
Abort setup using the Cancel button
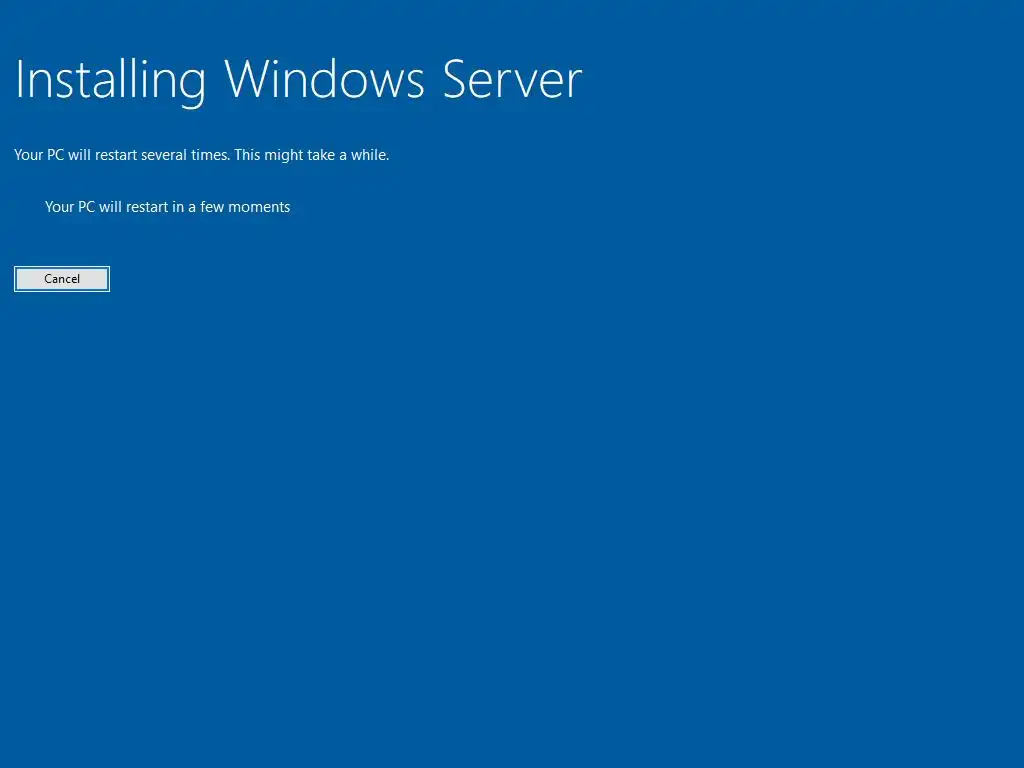62,279
